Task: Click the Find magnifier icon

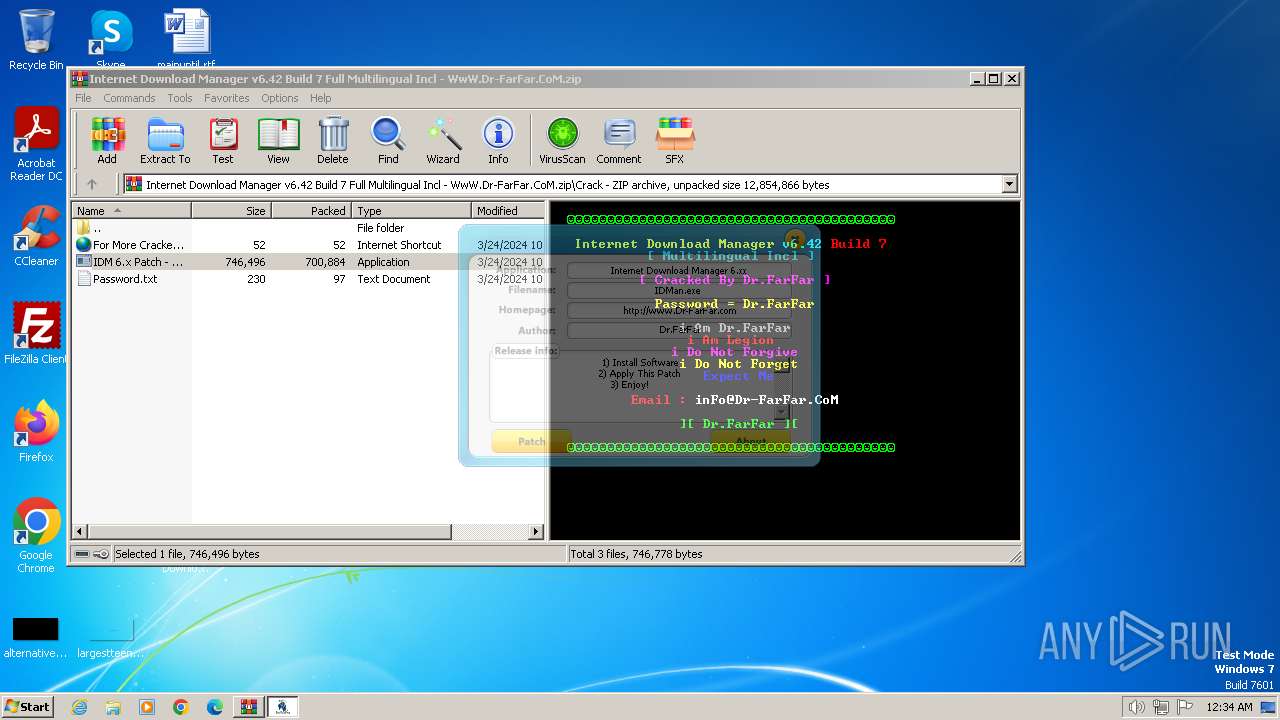Action: [x=388, y=141]
